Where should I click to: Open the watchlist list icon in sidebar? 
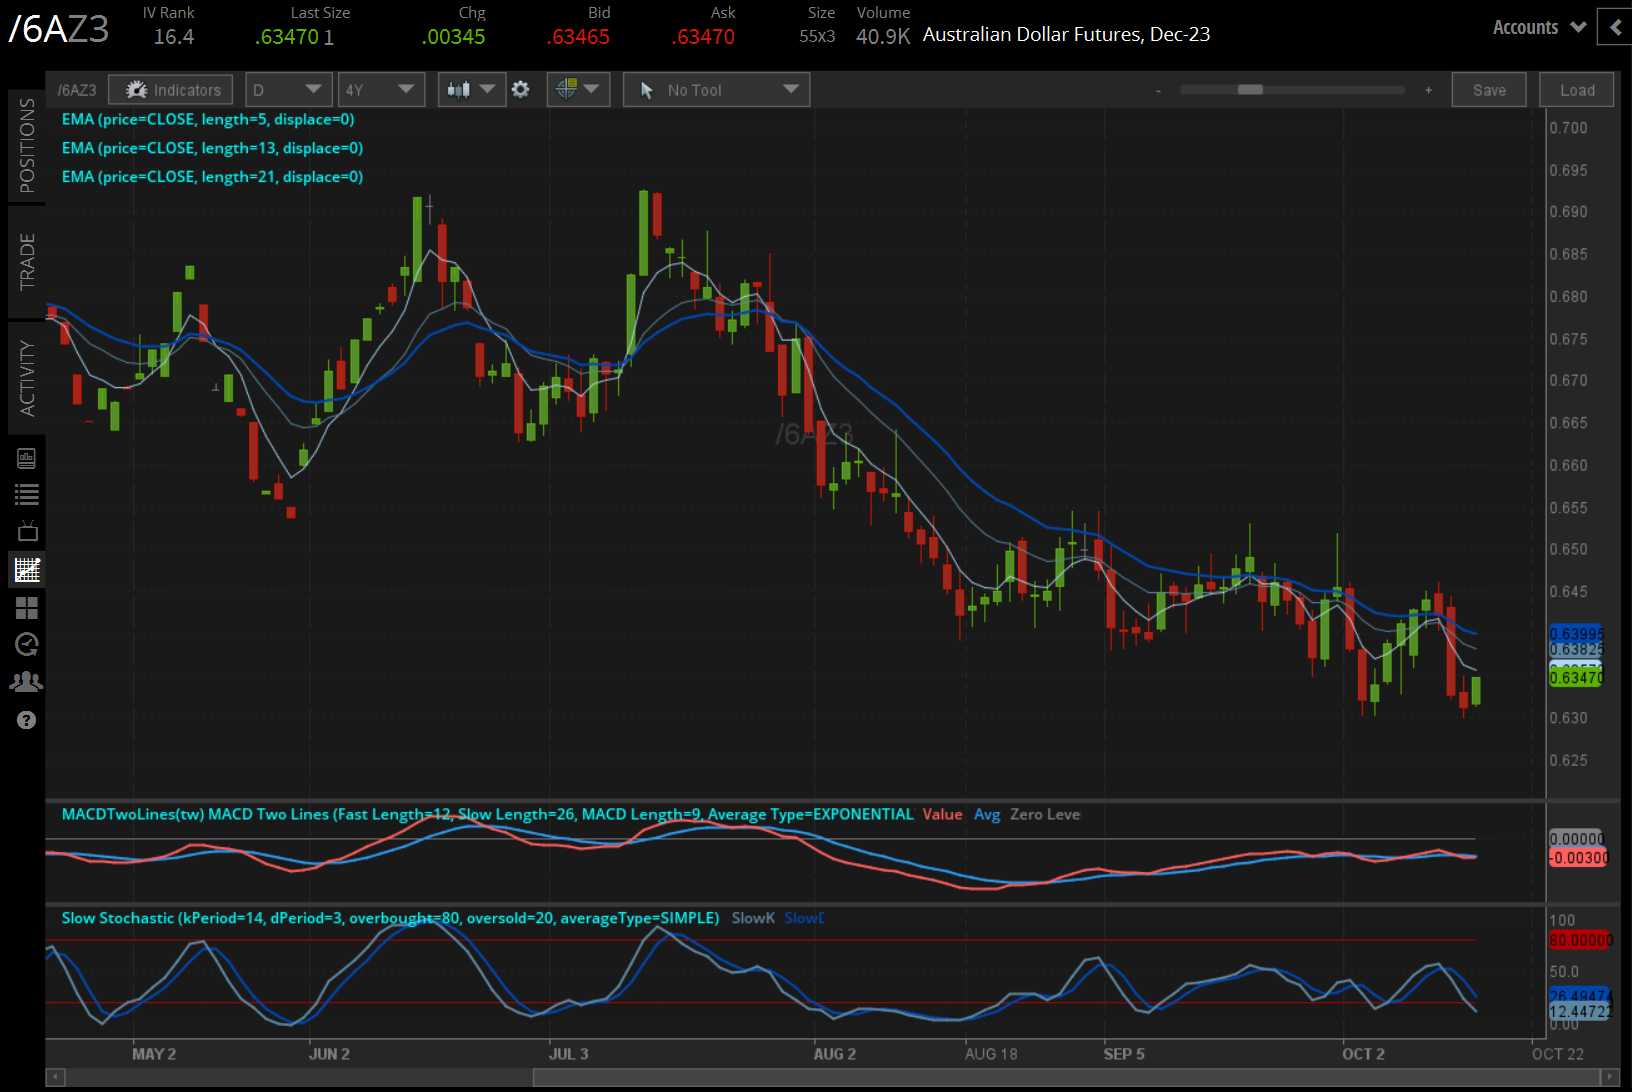pyautogui.click(x=27, y=494)
